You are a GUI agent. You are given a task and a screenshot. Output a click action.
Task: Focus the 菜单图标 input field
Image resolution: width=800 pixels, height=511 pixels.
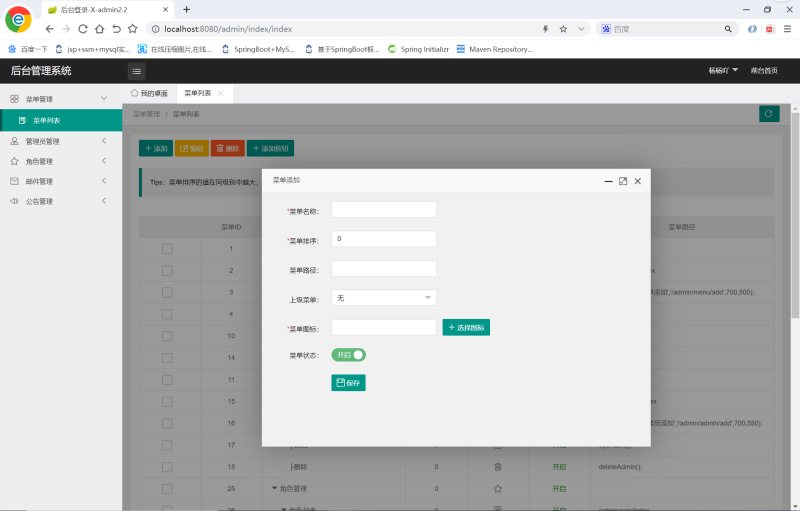click(x=384, y=327)
